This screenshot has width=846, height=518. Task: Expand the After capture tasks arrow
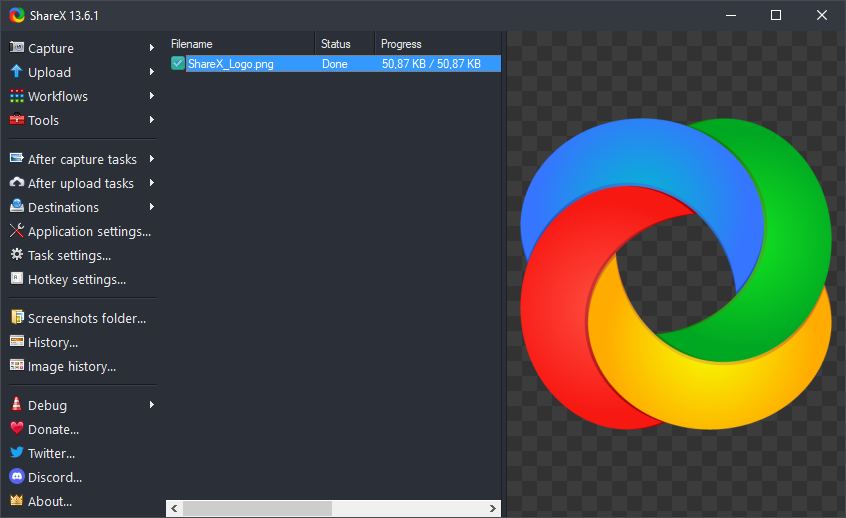tap(152, 159)
